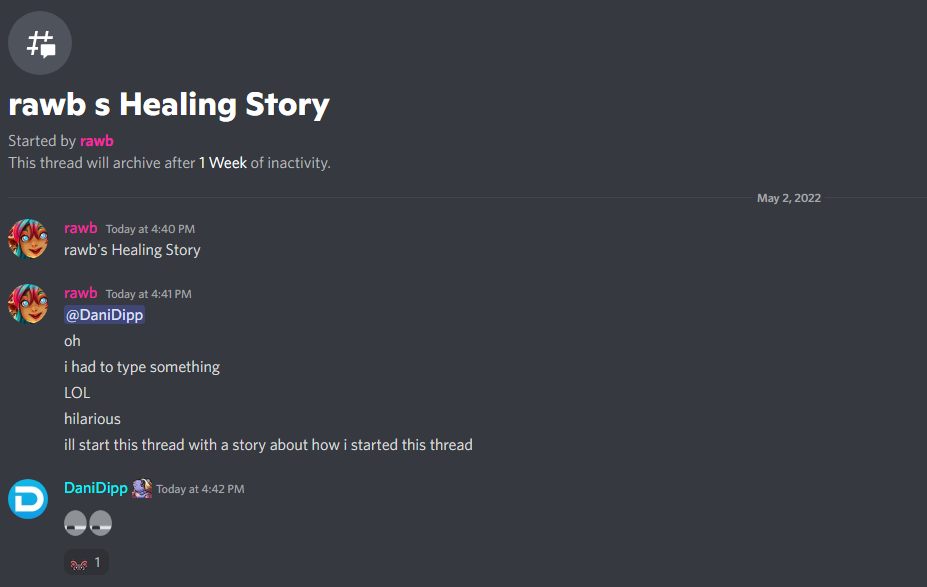This screenshot has width=927, height=587.
Task: Click the message 'i had to type something'
Action: [142, 367]
